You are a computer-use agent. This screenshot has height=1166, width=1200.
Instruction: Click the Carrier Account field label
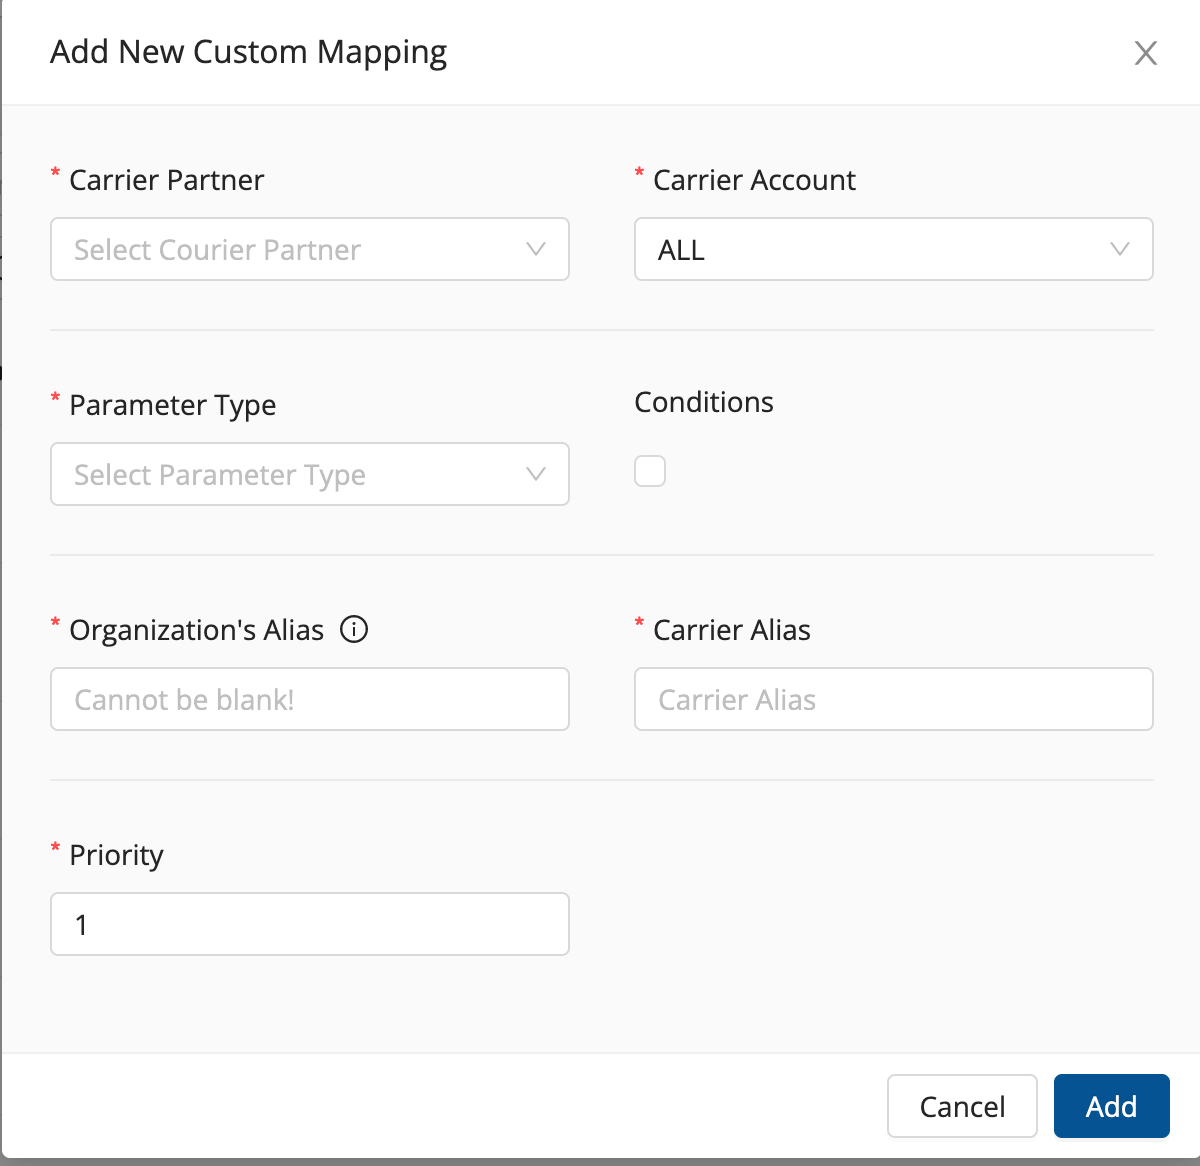(754, 180)
